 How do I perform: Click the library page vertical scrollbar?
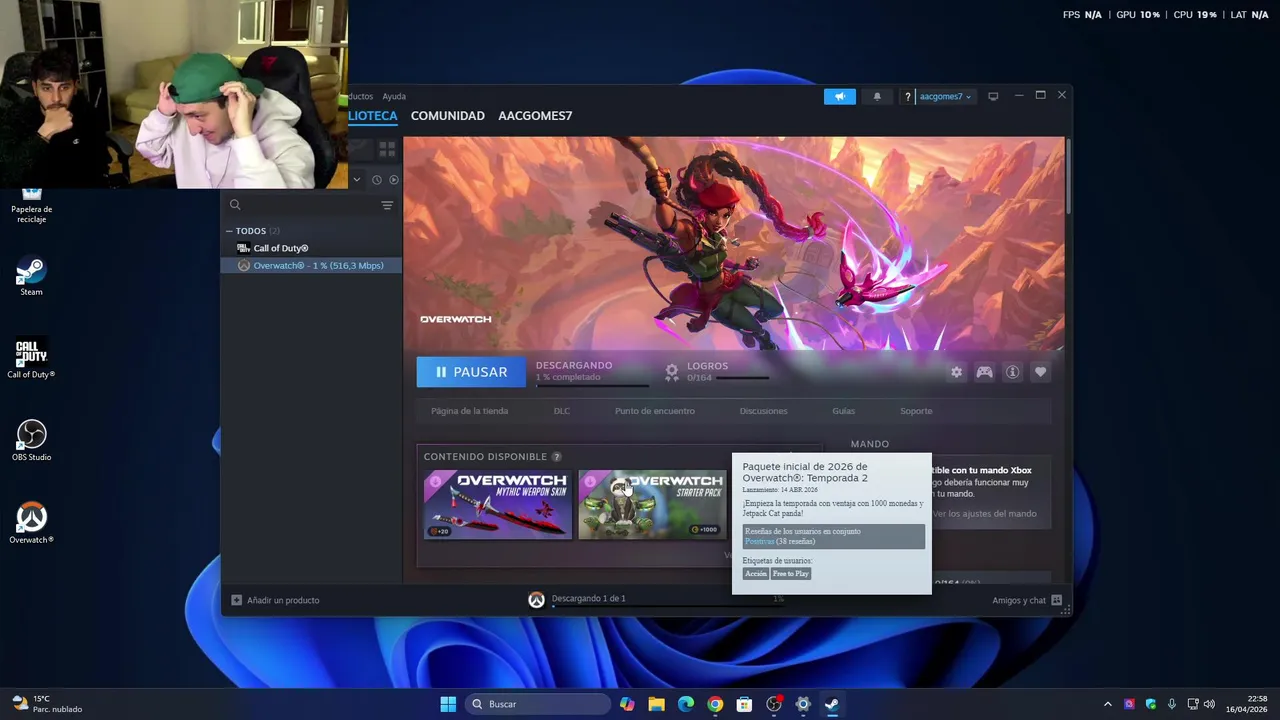tap(1068, 176)
